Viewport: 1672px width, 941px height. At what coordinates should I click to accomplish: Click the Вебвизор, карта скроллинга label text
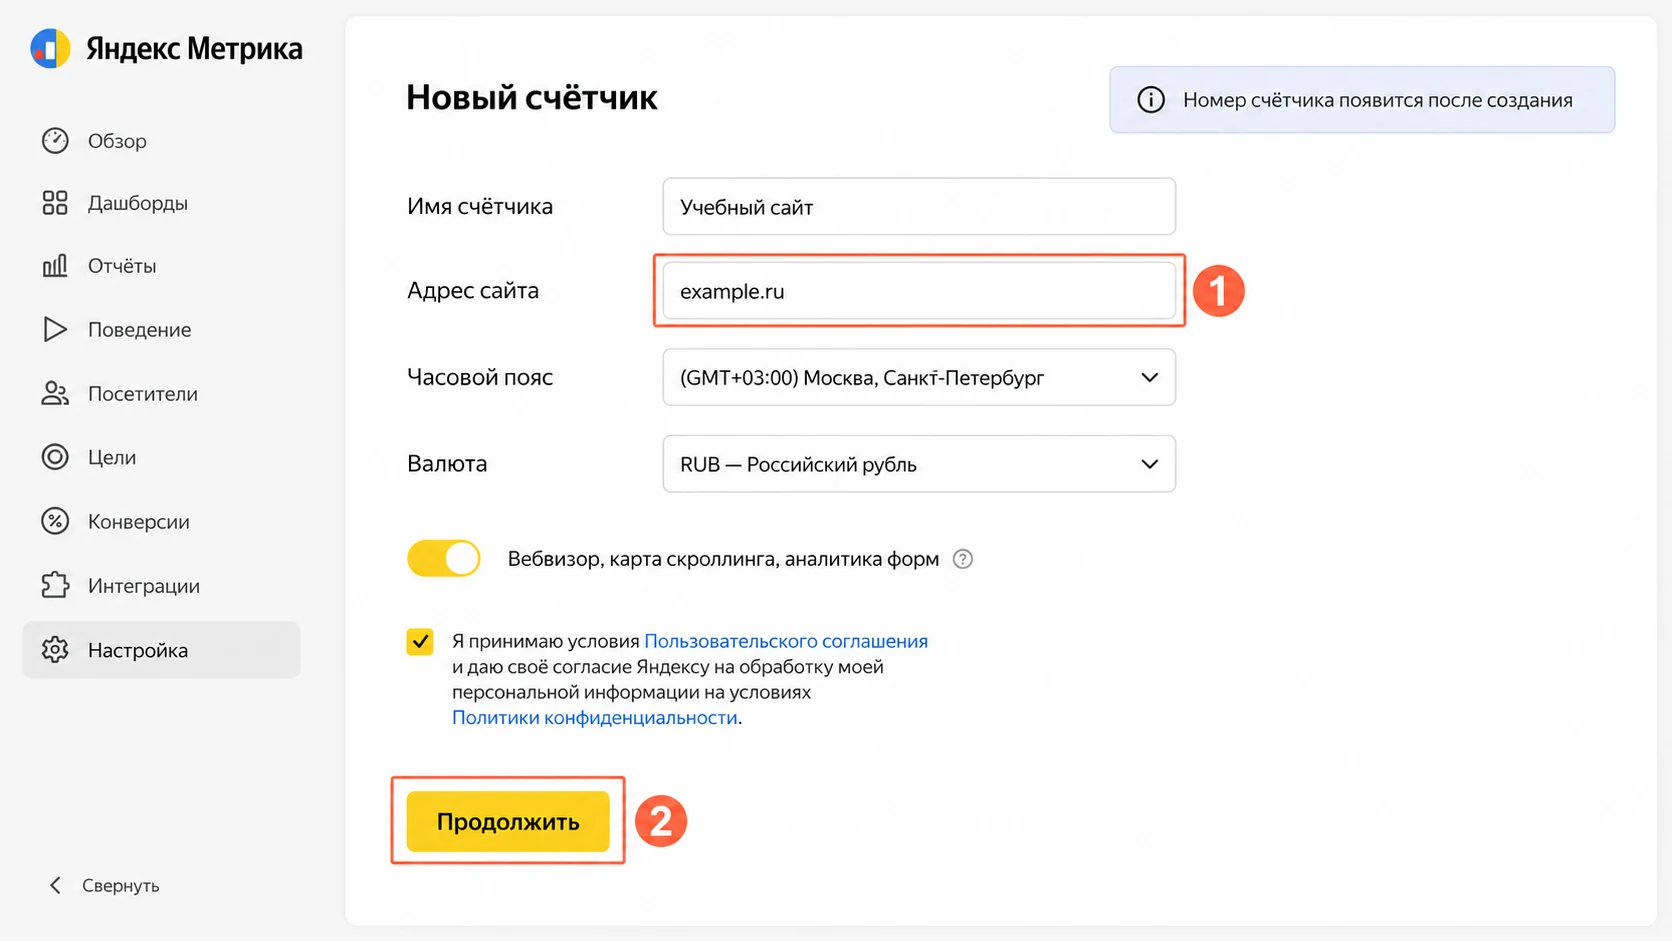pyautogui.click(x=723, y=559)
